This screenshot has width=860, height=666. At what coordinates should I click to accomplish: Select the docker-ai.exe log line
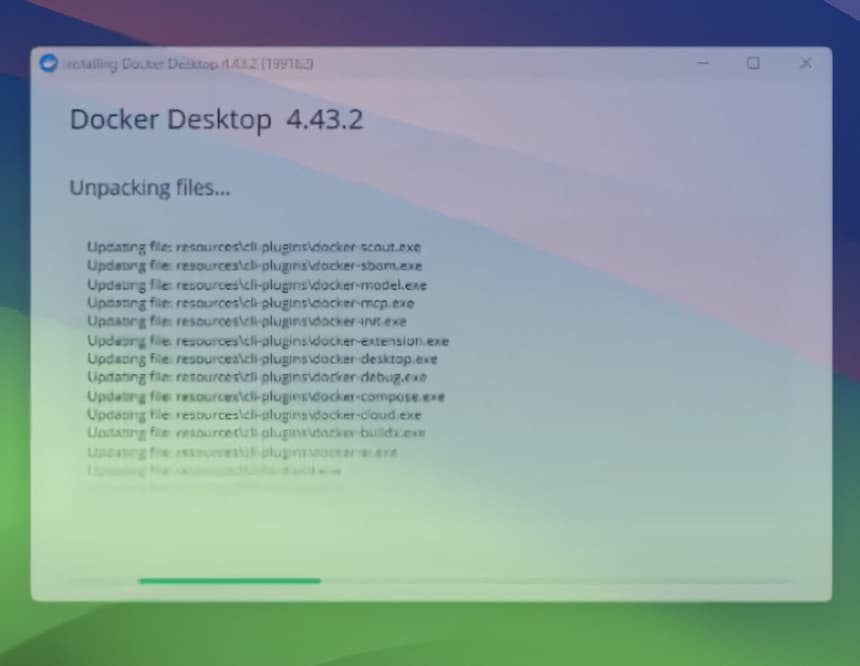[x=242, y=452]
